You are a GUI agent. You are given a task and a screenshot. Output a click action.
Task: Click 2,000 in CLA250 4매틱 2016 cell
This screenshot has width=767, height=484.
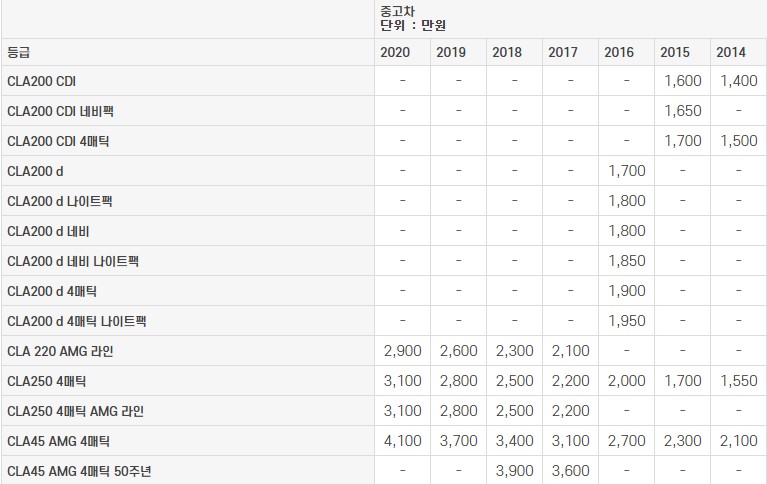pyautogui.click(x=627, y=381)
